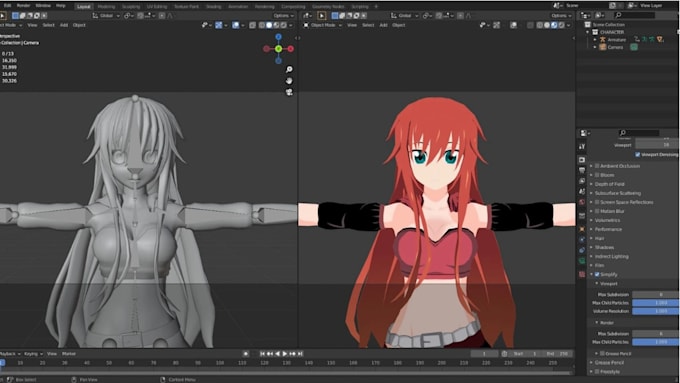Image resolution: width=680 pixels, height=383 pixels.
Task: Click the outliner search field
Action: (x=635, y=16)
